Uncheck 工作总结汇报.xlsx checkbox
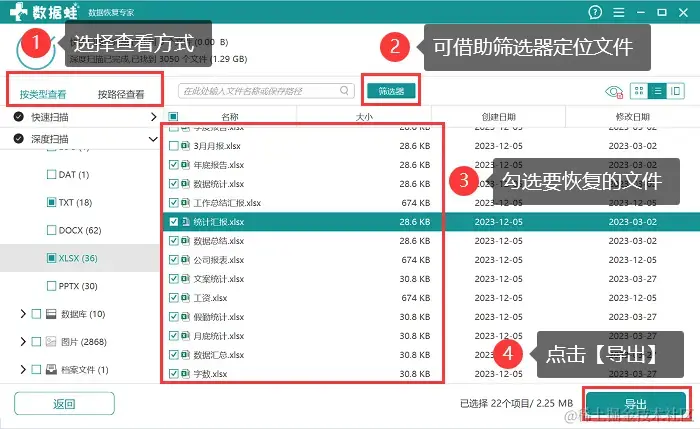 pyautogui.click(x=174, y=203)
